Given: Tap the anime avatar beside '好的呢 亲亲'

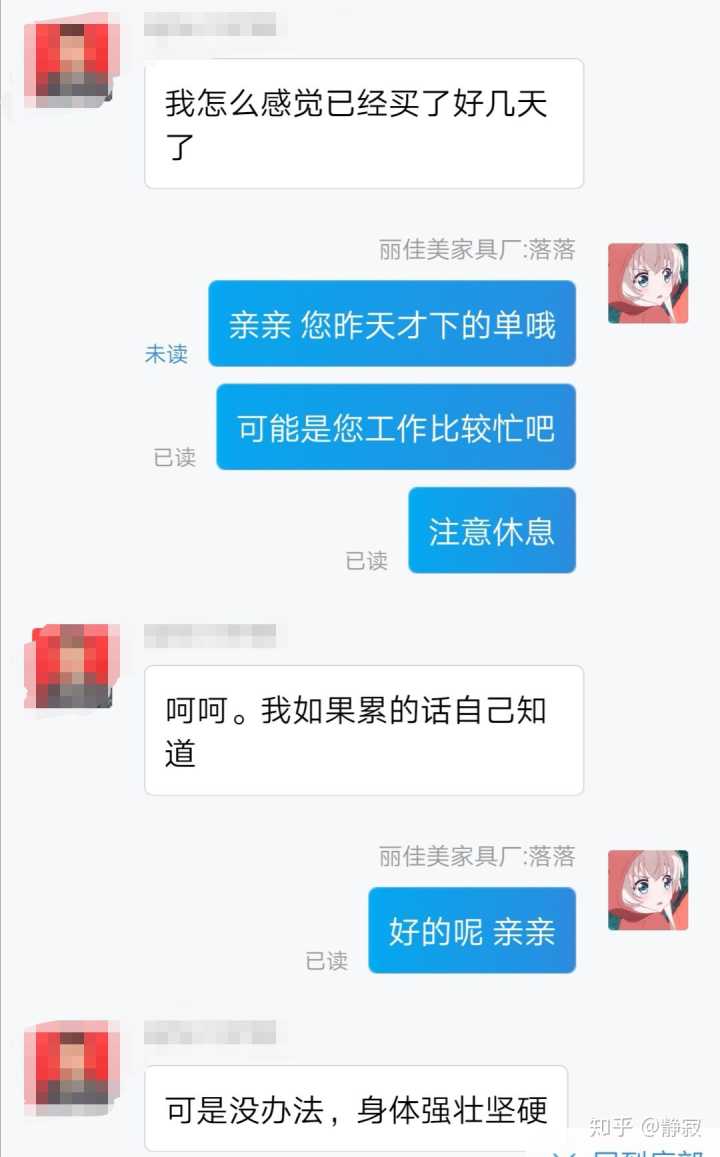Looking at the screenshot, I should click(x=648, y=890).
